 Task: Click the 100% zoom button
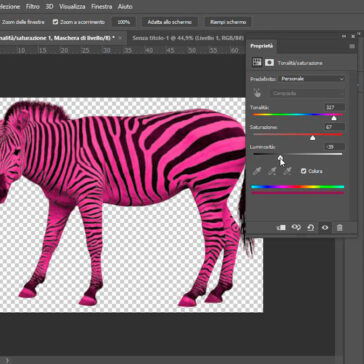click(124, 22)
